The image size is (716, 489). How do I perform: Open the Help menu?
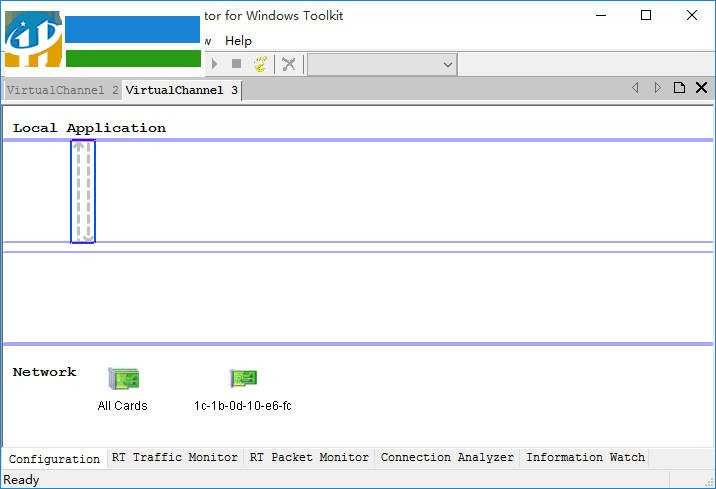[238, 41]
